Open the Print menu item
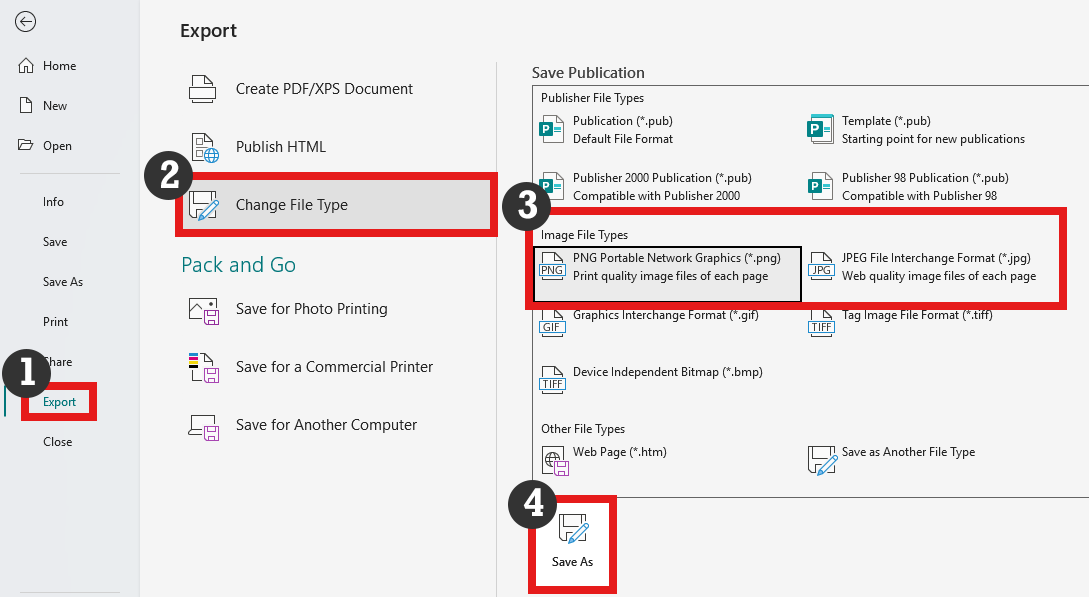This screenshot has height=597, width=1089. pos(55,322)
